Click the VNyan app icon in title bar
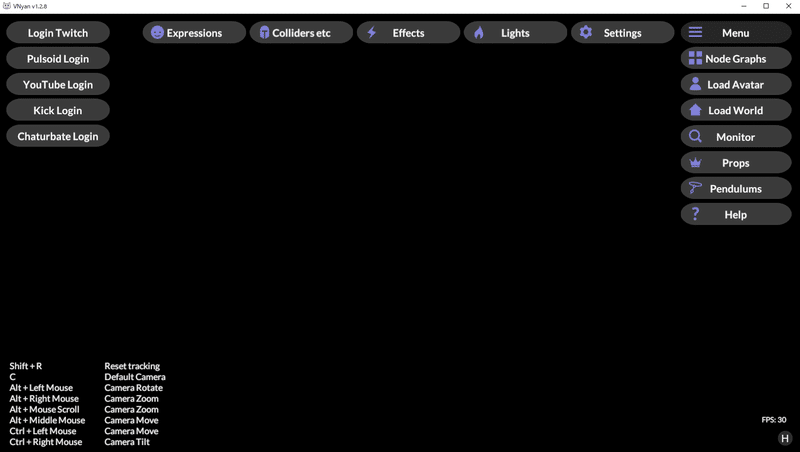This screenshot has width=800, height=452. [x=7, y=6]
